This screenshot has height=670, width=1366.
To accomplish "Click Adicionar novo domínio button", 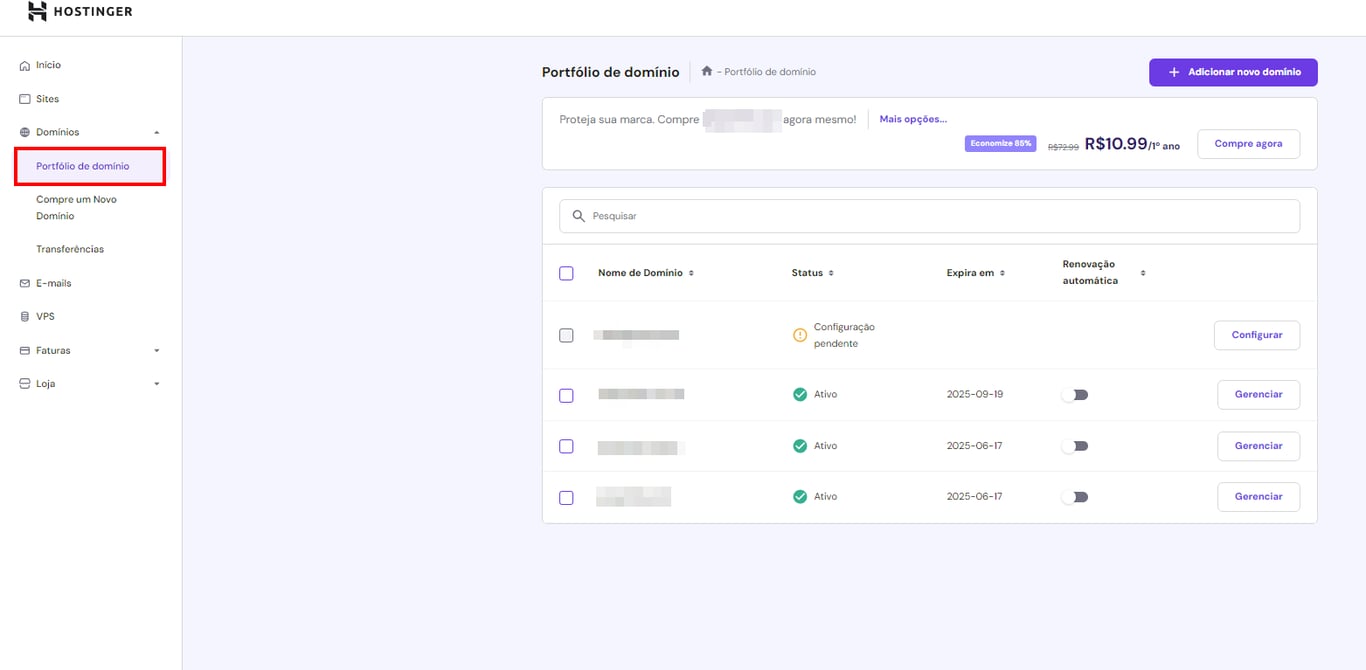I will (1233, 72).
